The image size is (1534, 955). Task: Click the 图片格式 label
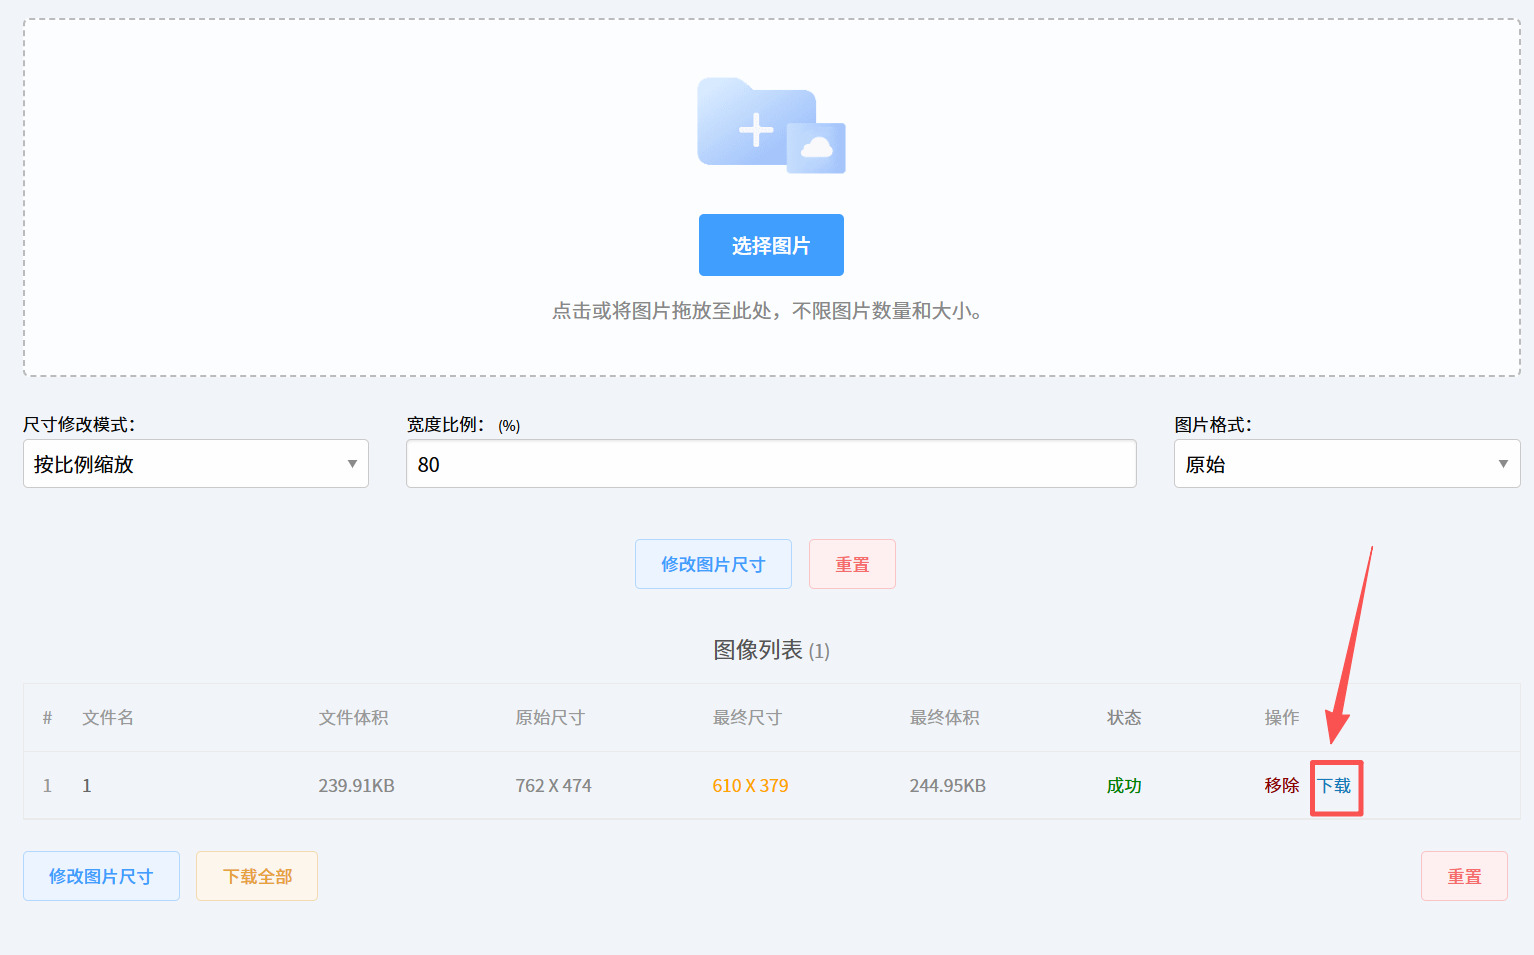tap(1213, 425)
